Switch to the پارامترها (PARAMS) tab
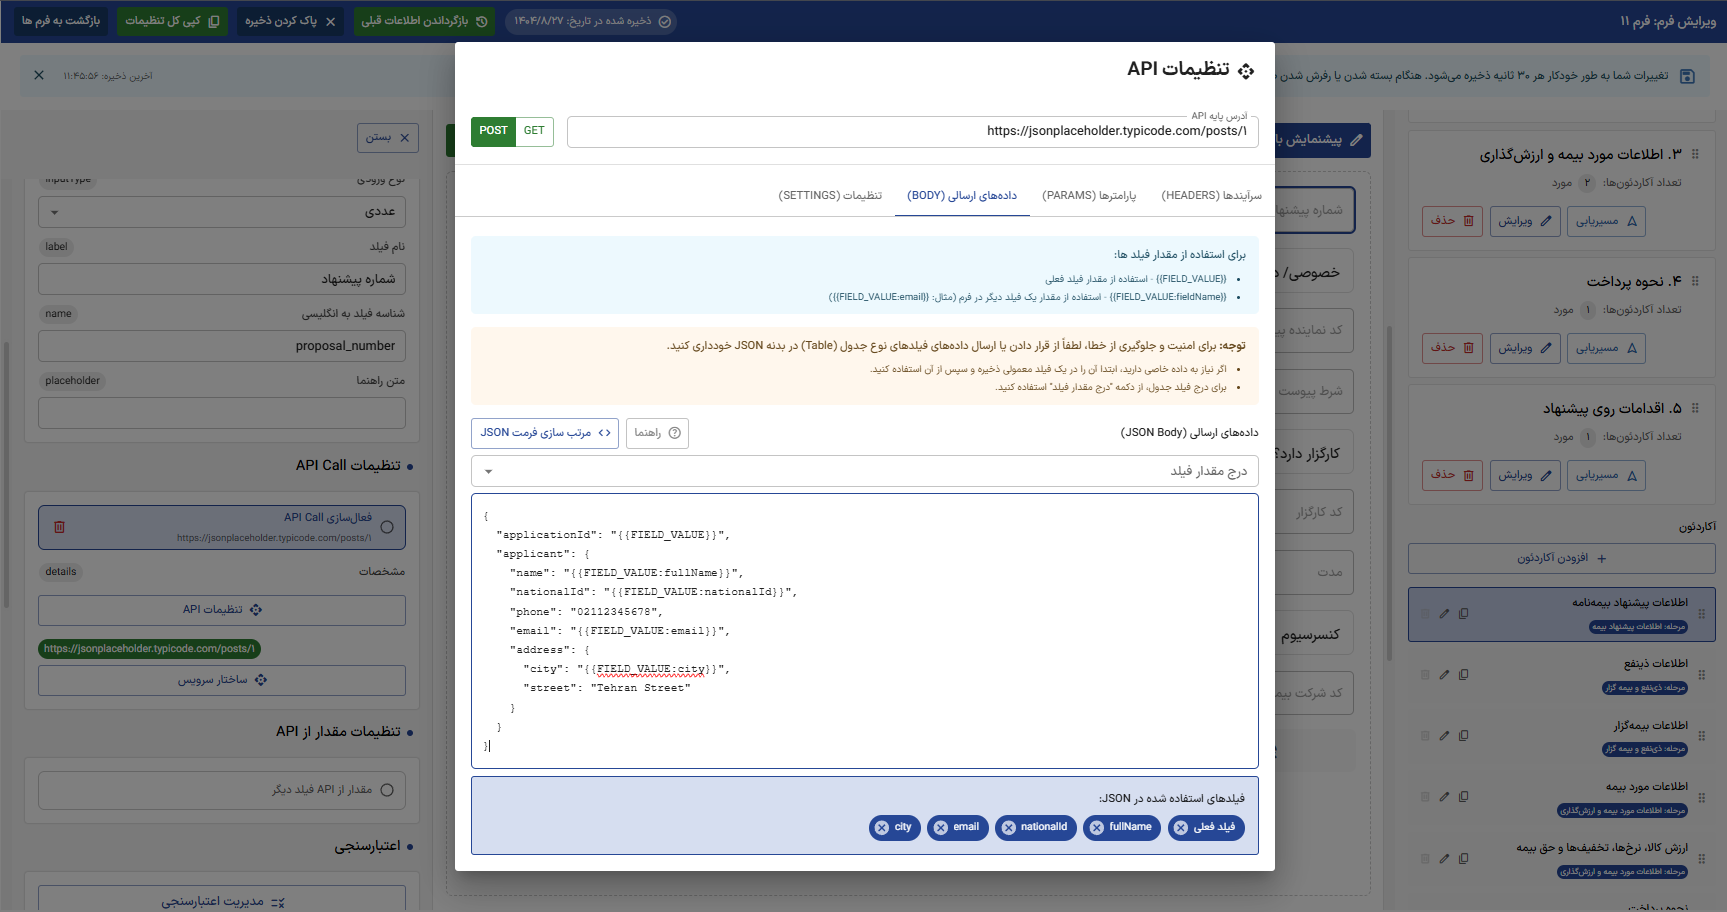Viewport: 1727px width, 912px height. (x=1088, y=195)
